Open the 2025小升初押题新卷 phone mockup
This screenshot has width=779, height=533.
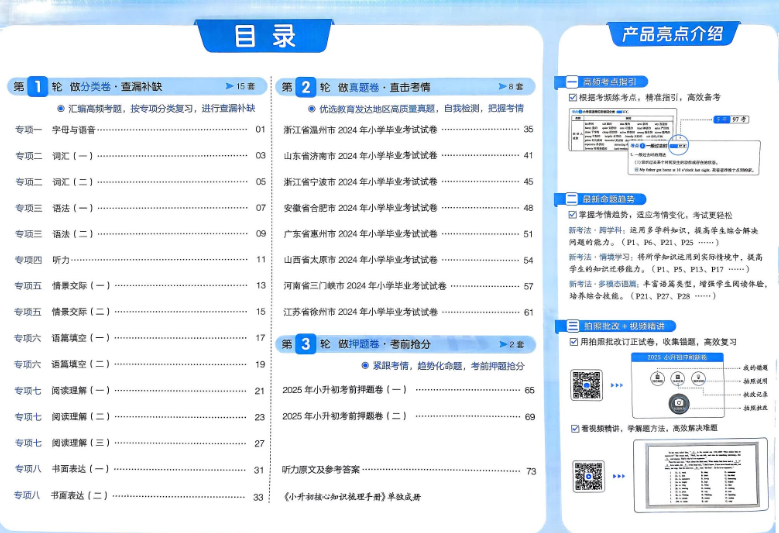[678, 385]
